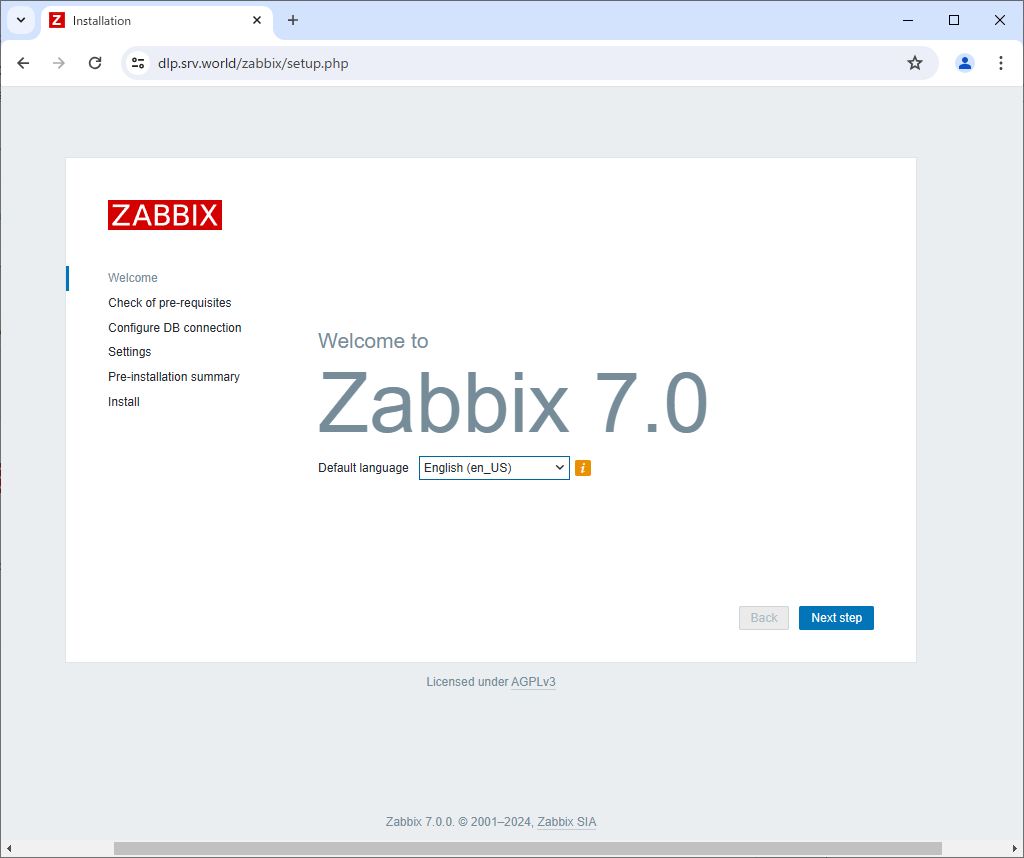Click the address bar URL

[x=253, y=63]
